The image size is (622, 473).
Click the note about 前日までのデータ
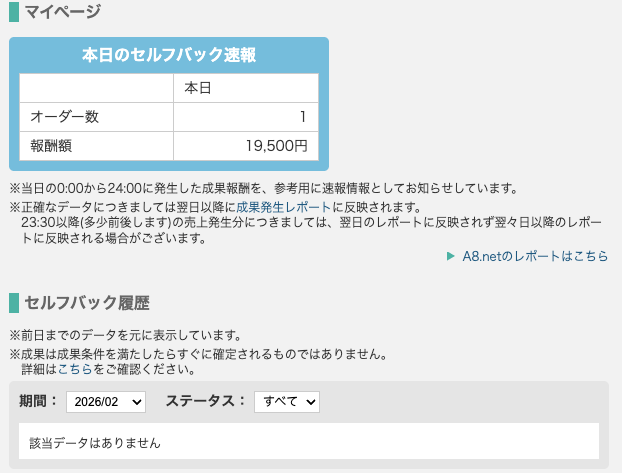coord(125,334)
